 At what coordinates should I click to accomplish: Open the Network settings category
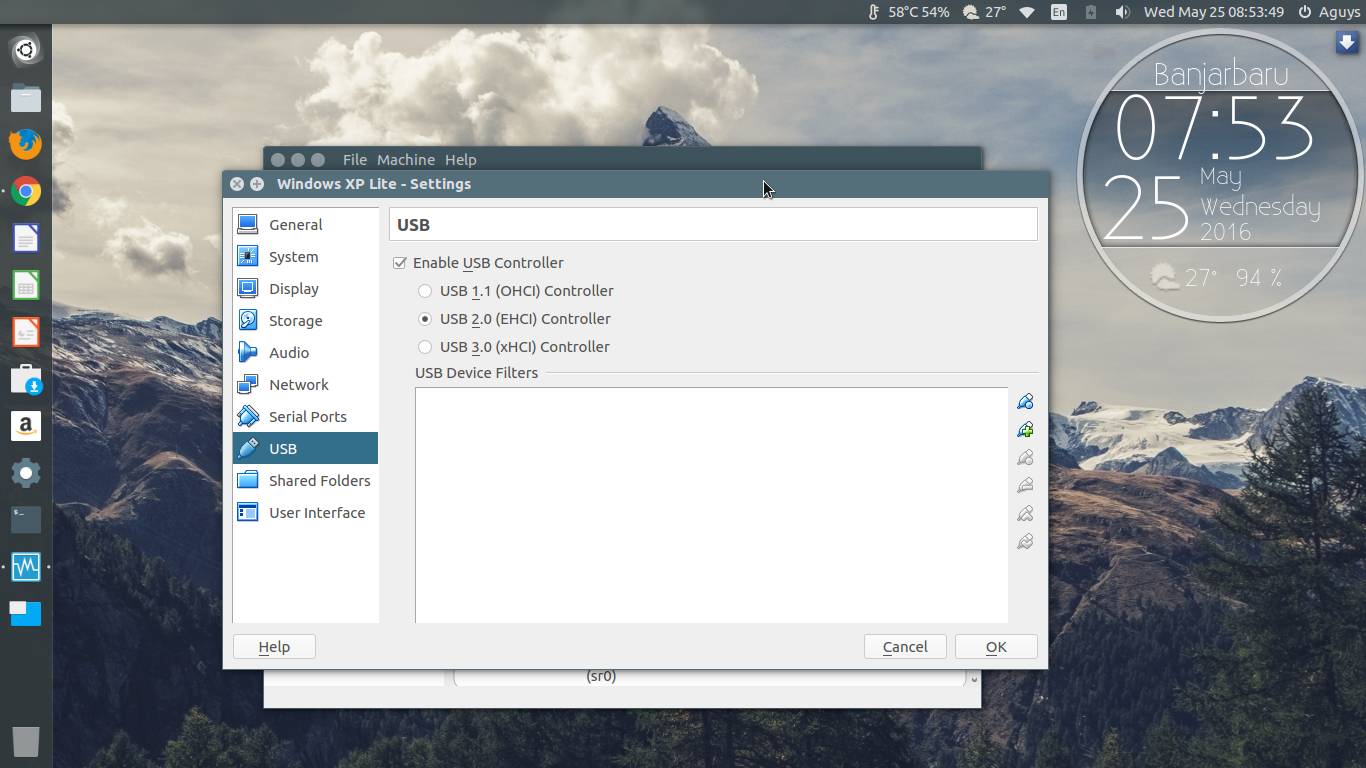coord(305,385)
